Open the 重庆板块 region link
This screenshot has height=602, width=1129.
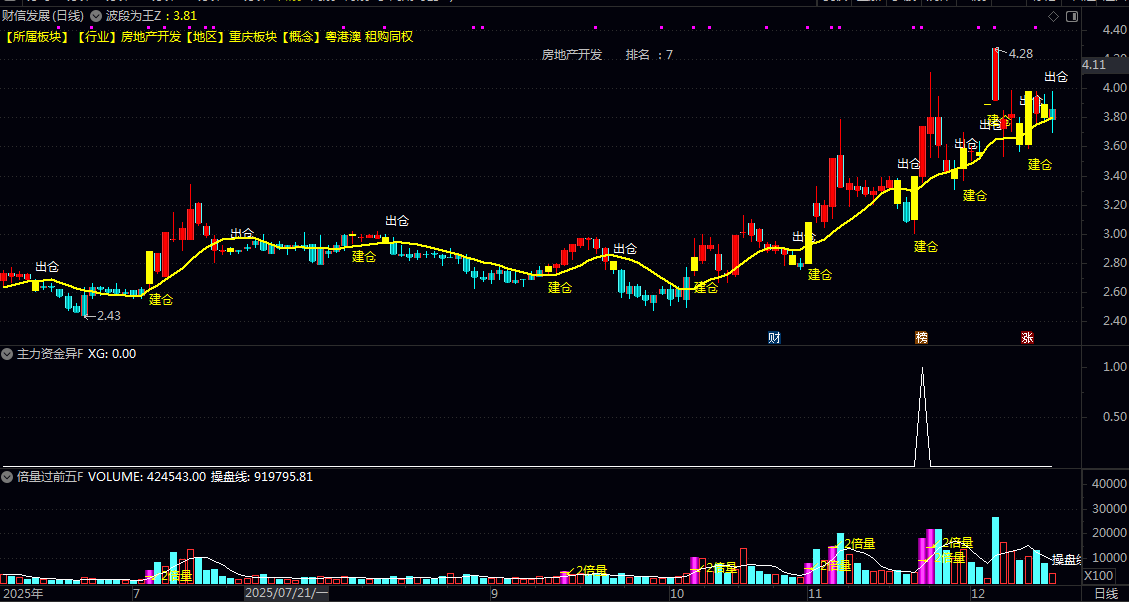[x=253, y=37]
